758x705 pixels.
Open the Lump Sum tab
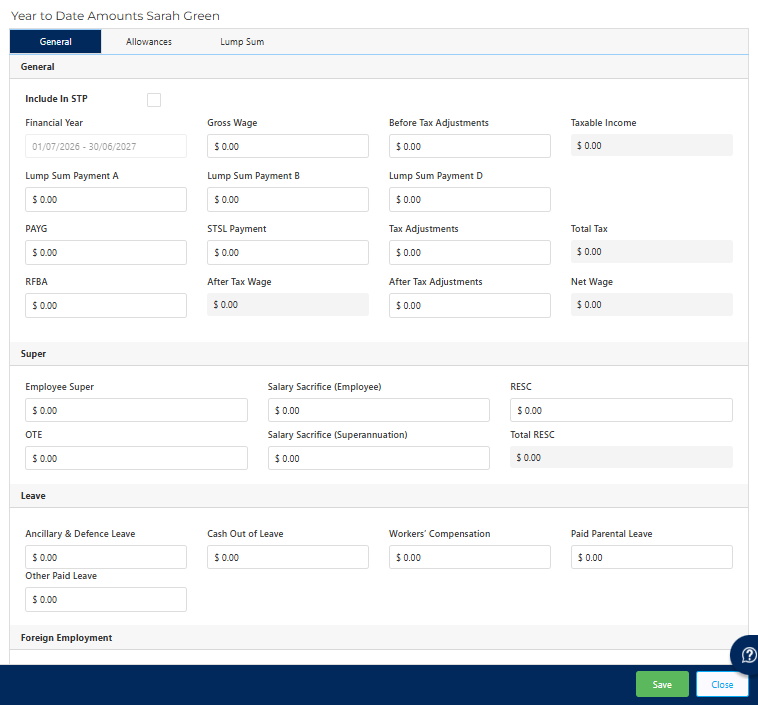click(x=242, y=42)
